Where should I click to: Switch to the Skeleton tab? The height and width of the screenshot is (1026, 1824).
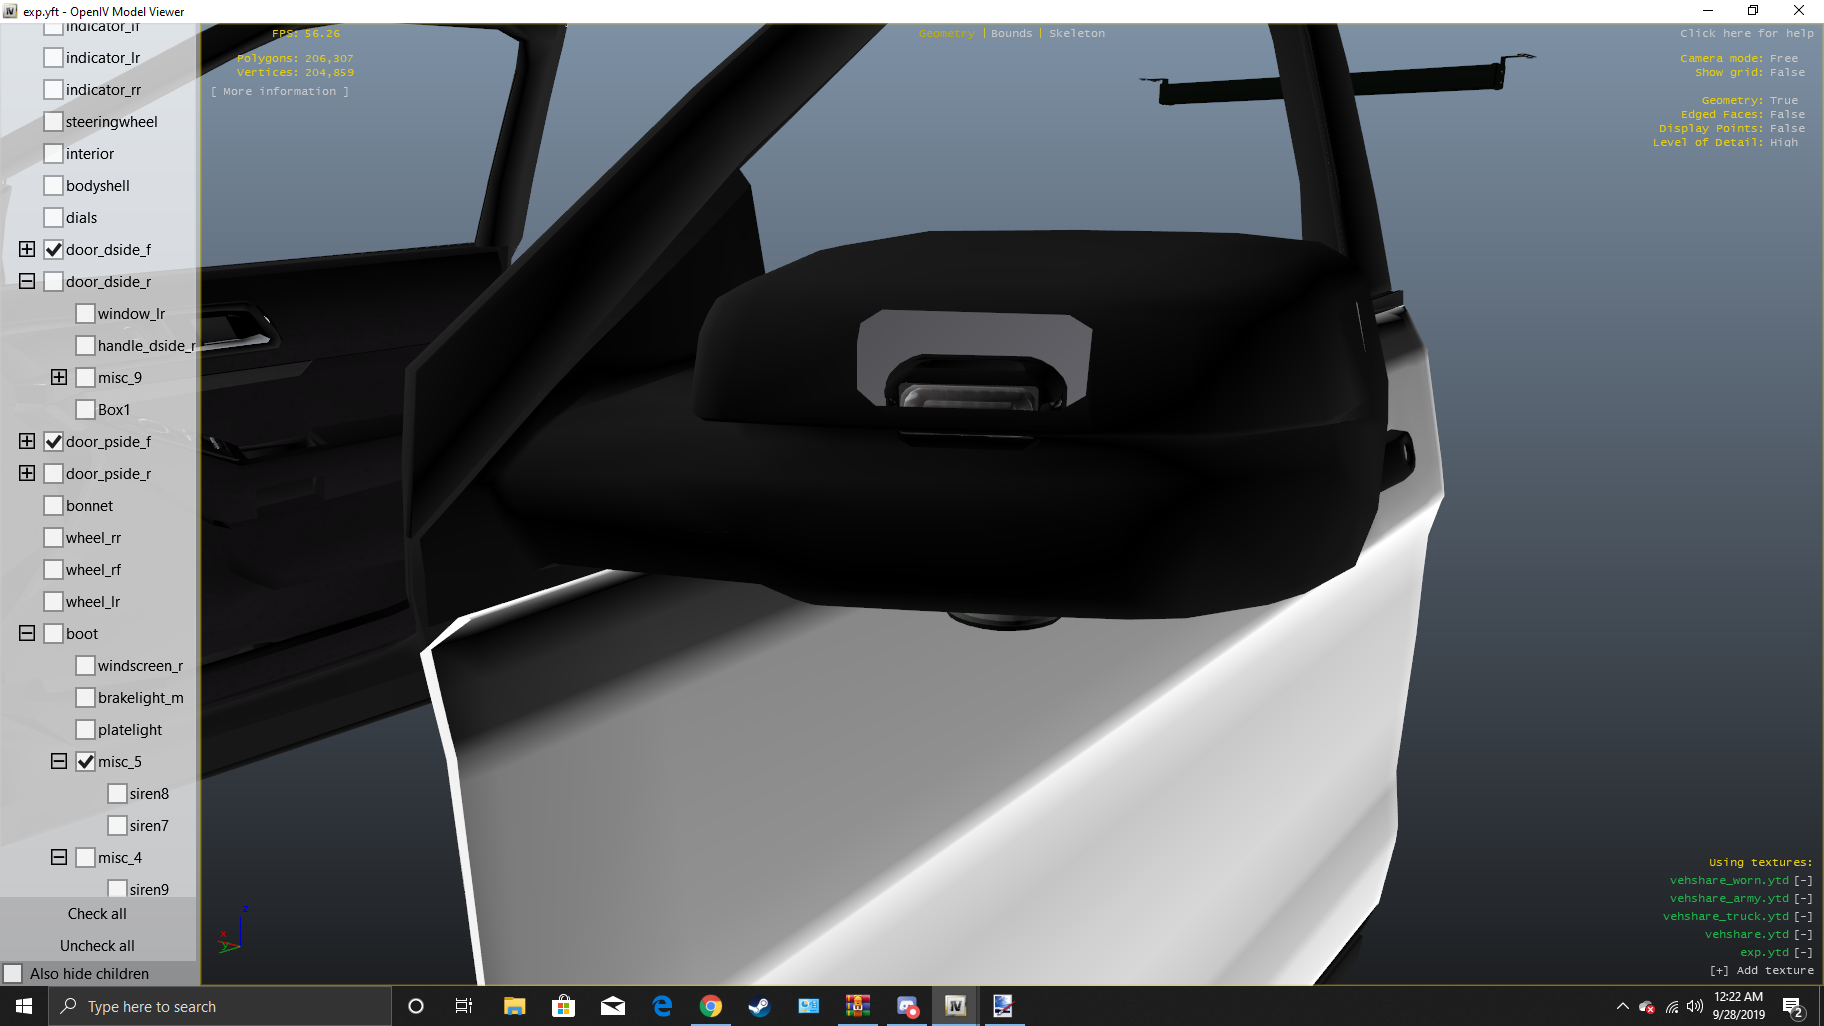point(1077,34)
